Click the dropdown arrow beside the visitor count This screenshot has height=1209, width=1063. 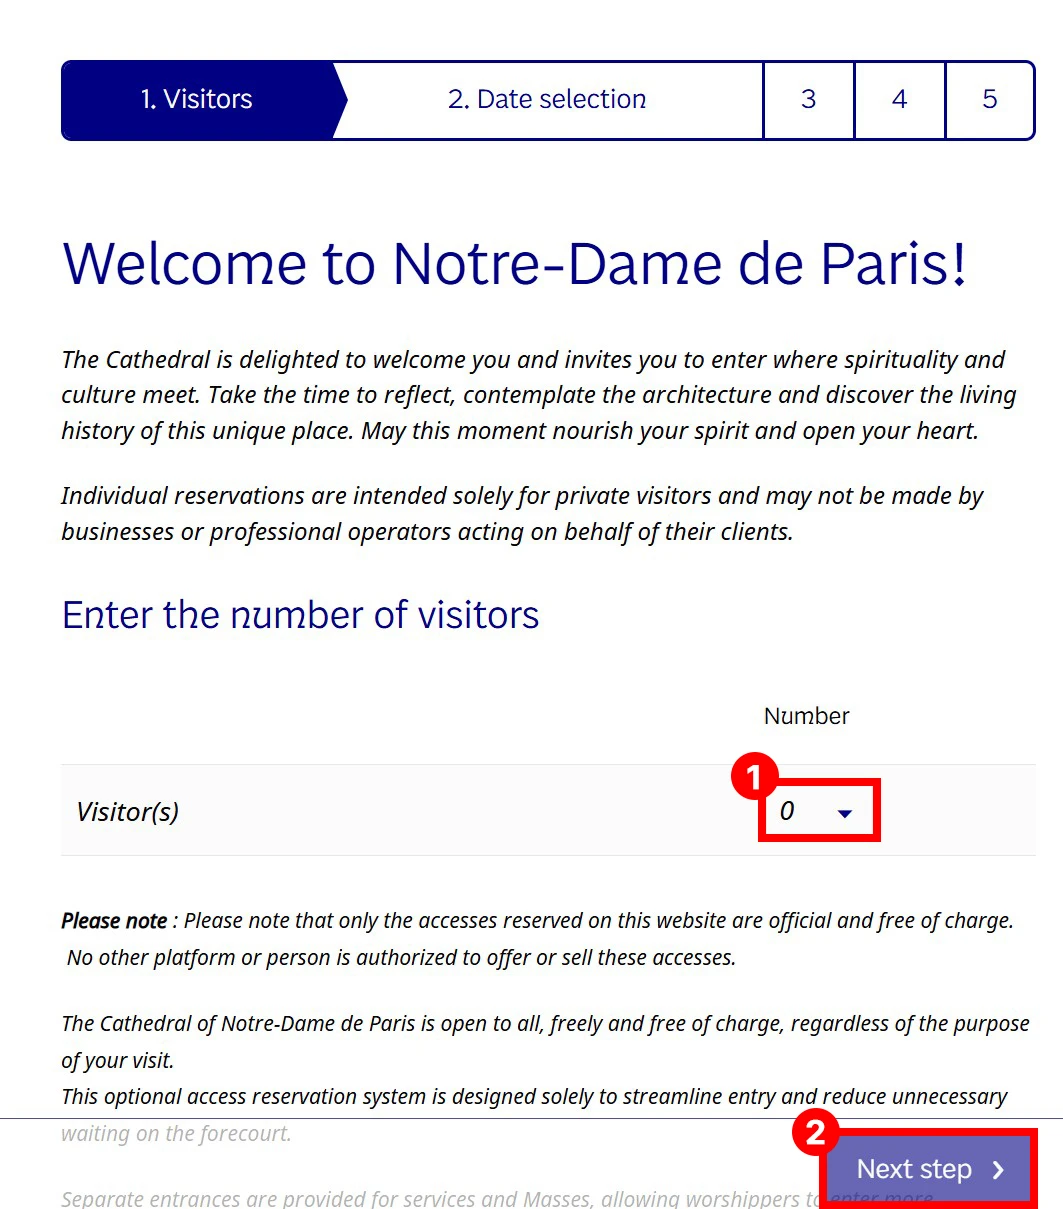click(x=845, y=813)
